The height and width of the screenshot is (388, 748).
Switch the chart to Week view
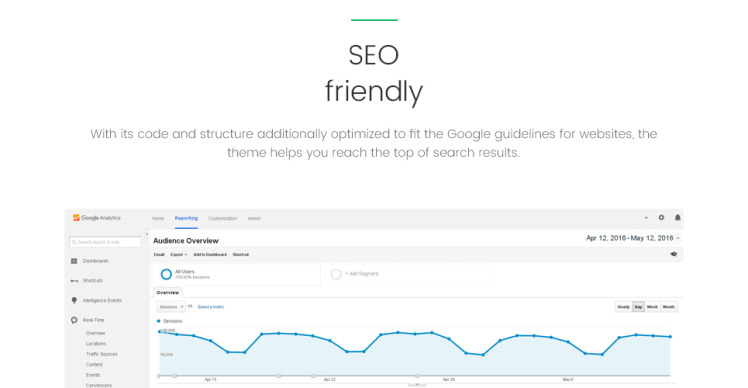coord(652,307)
